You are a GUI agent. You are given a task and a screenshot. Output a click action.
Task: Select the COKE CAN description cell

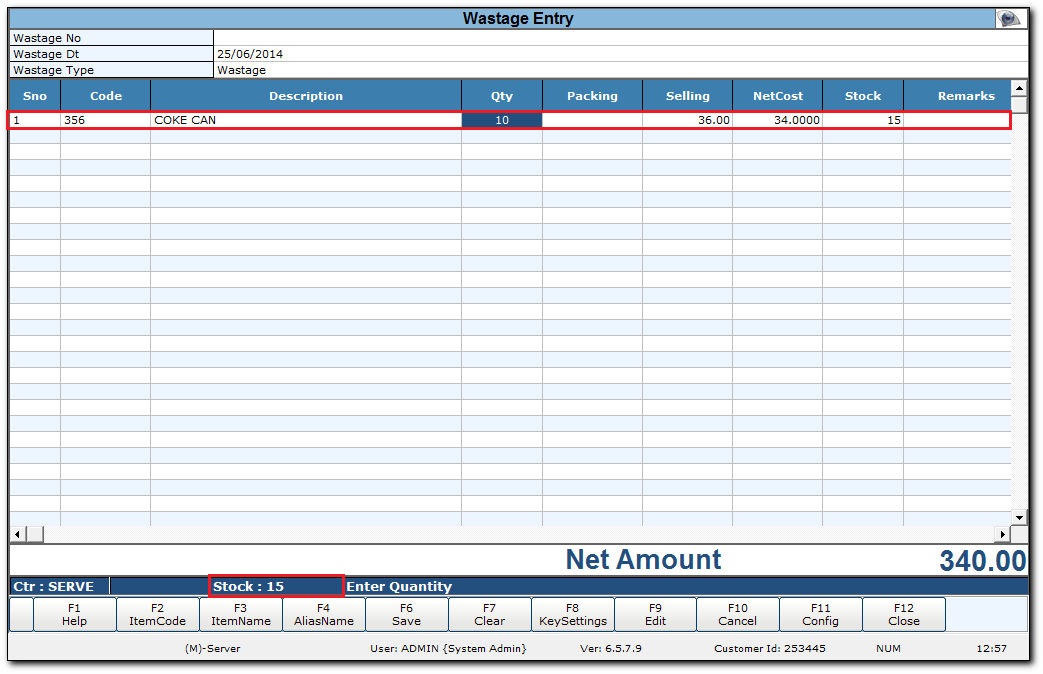click(x=305, y=120)
